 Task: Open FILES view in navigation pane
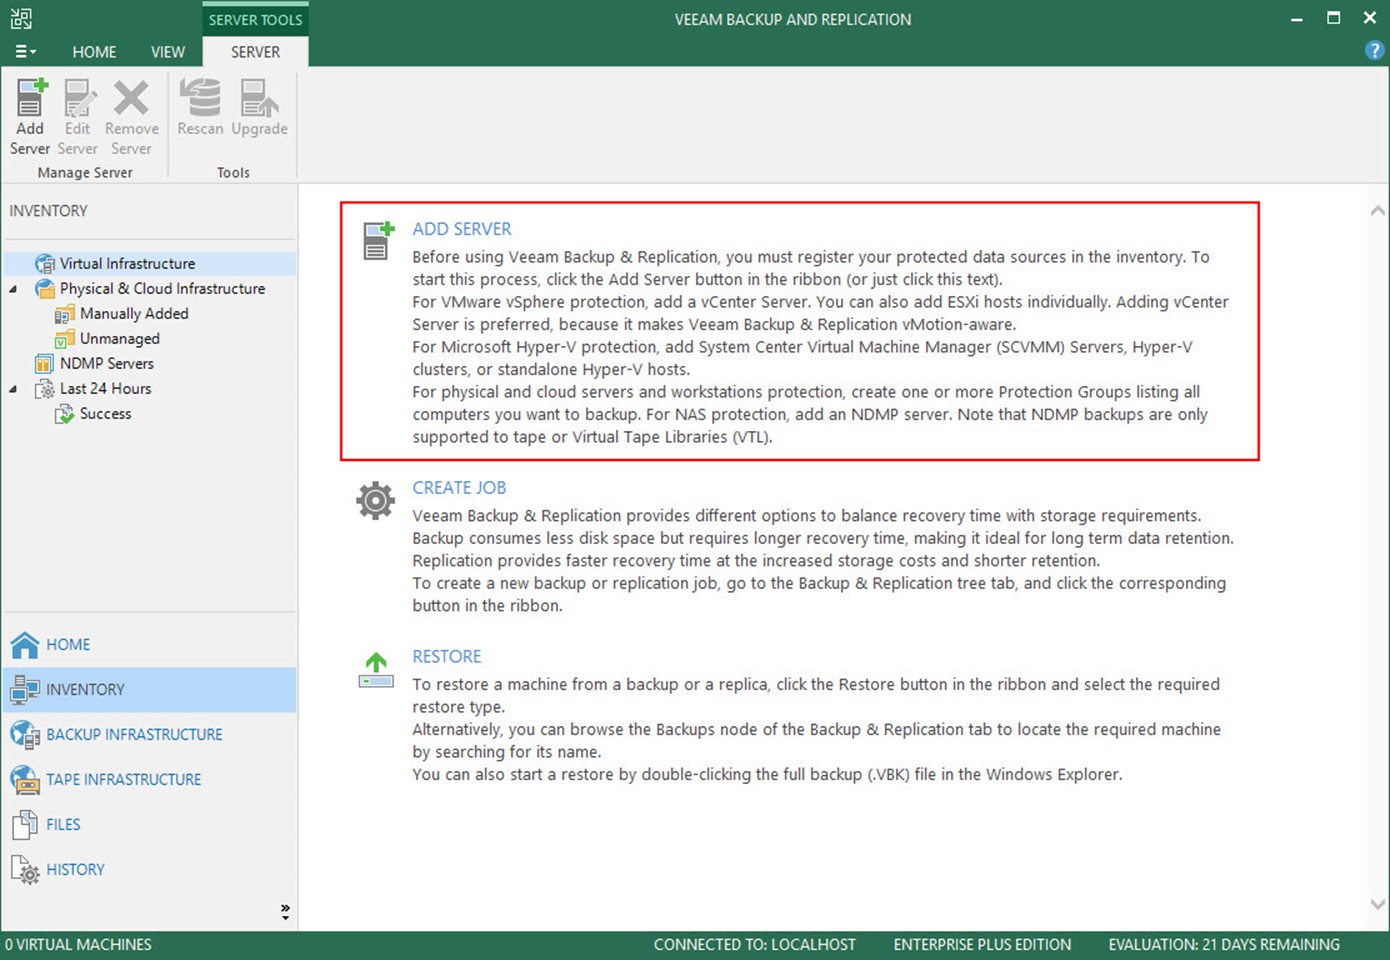click(150, 825)
